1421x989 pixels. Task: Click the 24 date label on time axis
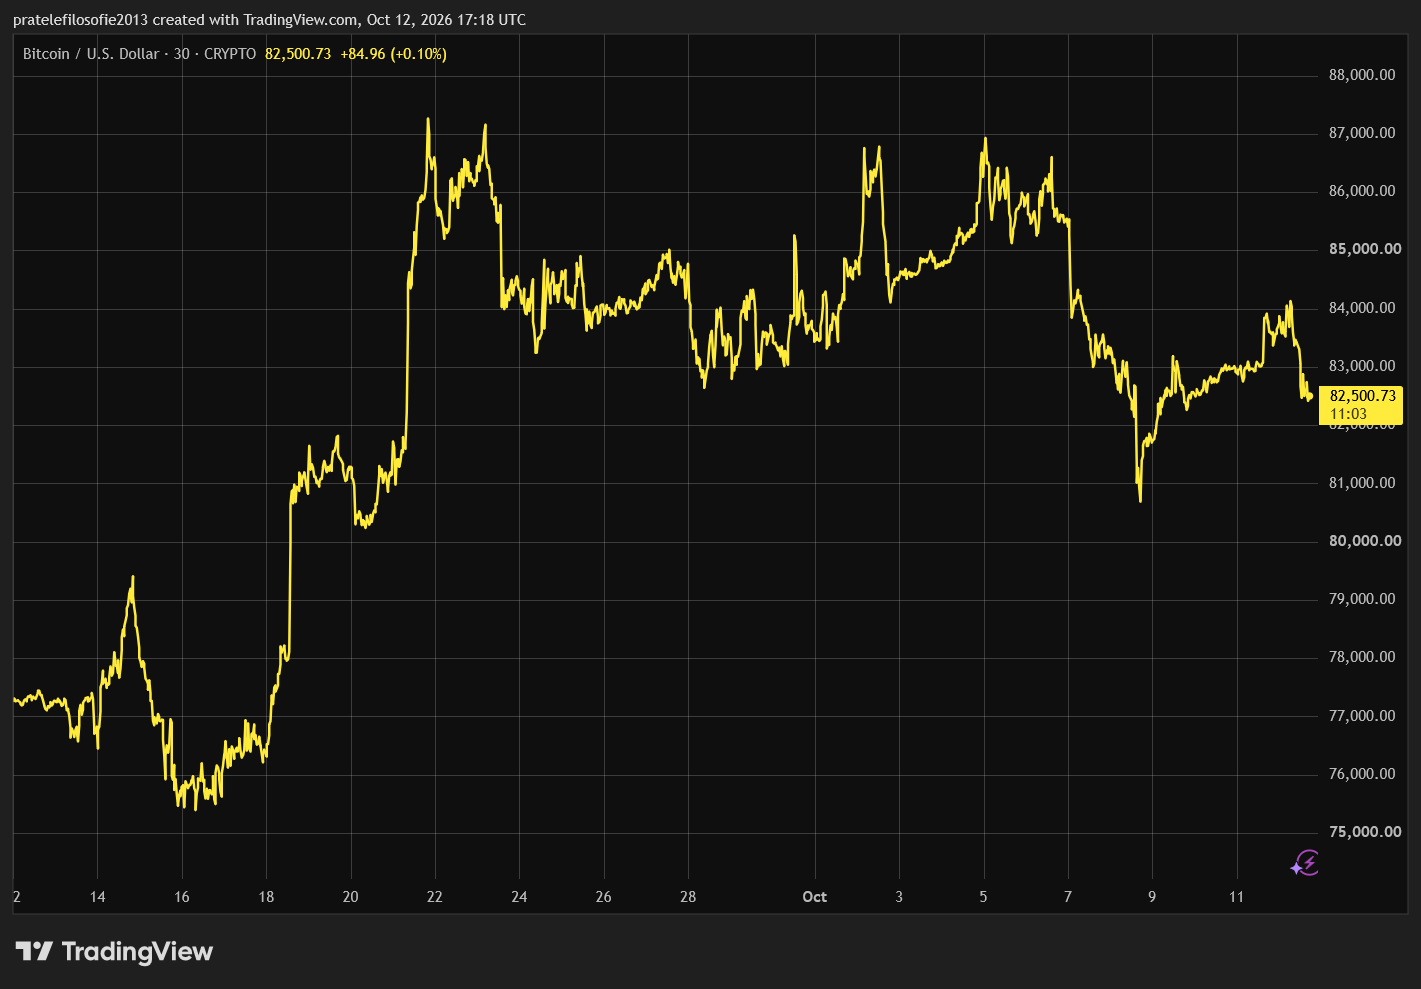tap(519, 897)
